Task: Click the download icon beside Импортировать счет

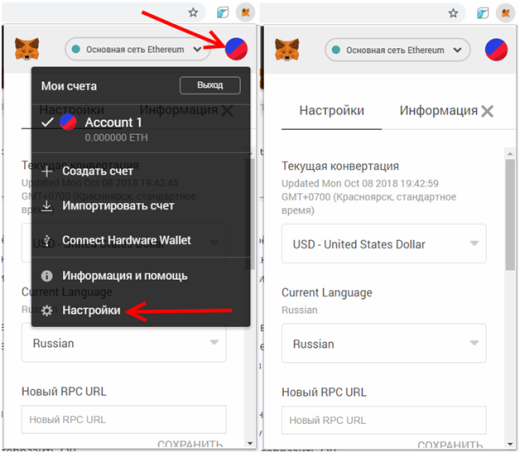Action: (47, 206)
